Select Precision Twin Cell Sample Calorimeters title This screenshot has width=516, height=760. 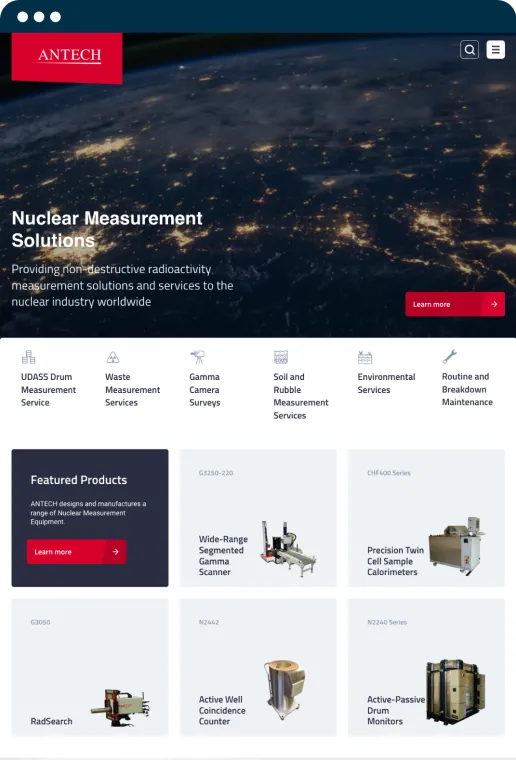tap(395, 561)
